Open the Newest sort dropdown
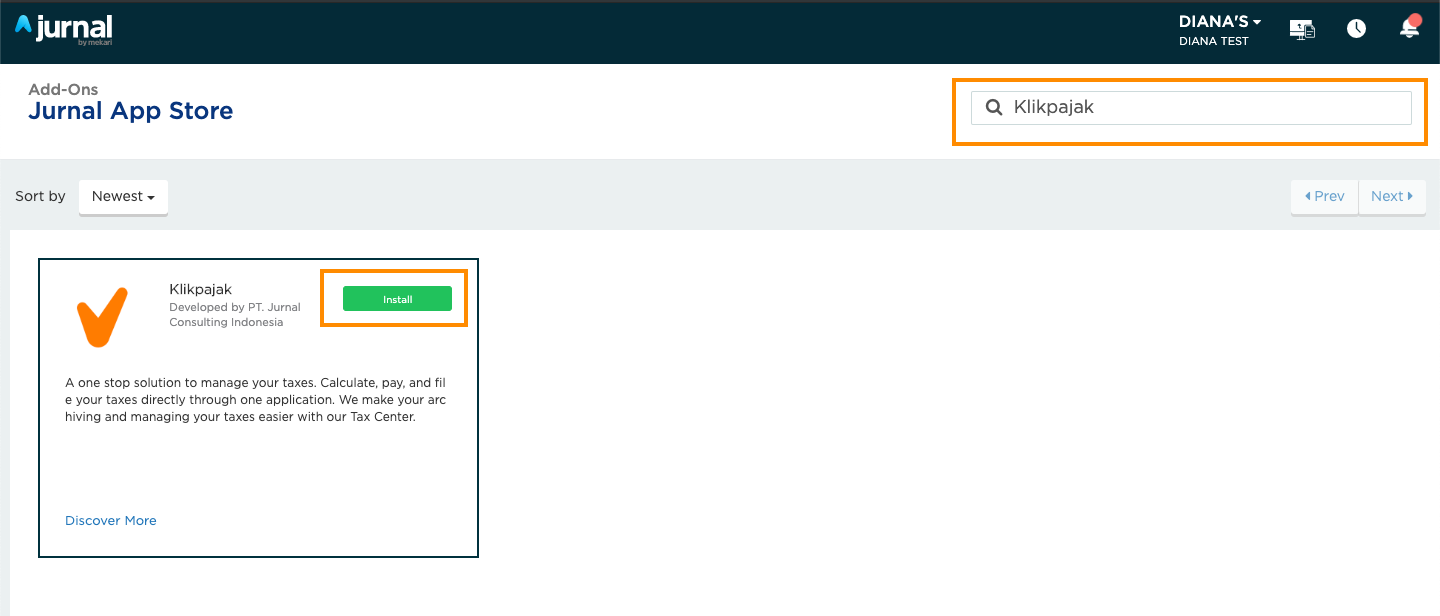 [x=123, y=197]
